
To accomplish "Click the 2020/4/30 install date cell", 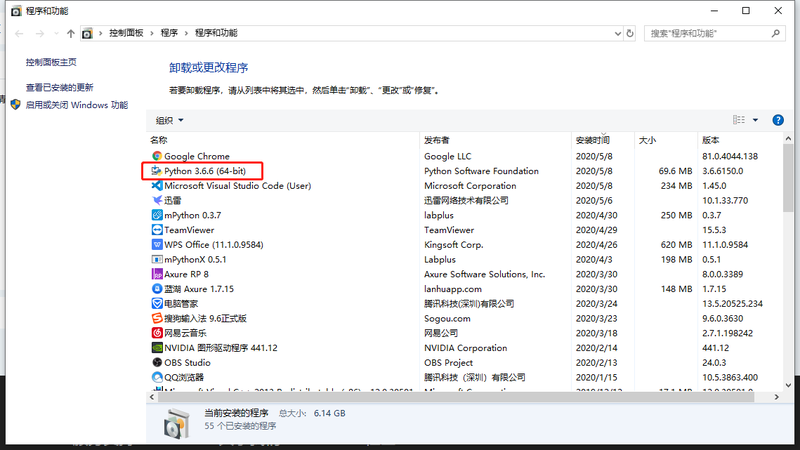I will point(596,215).
